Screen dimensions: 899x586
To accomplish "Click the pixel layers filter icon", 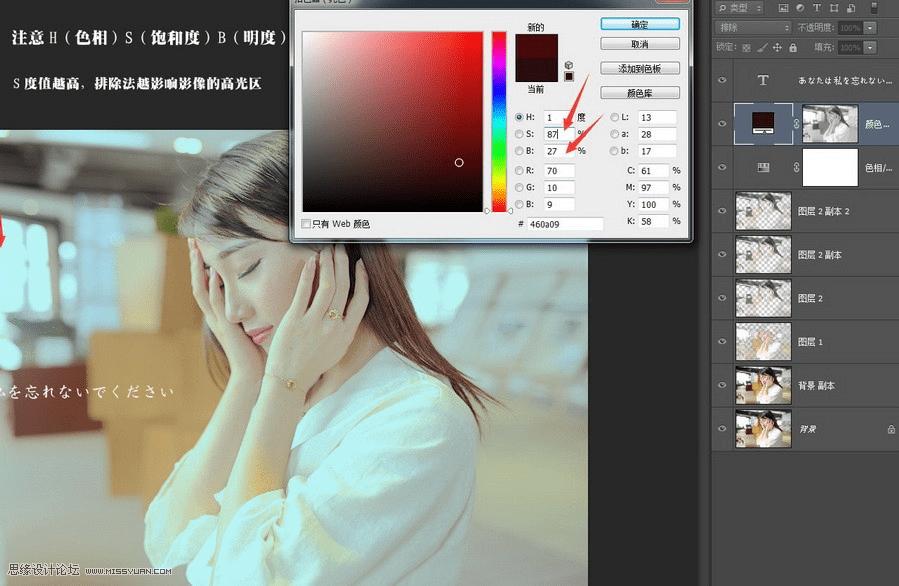I will pos(784,9).
